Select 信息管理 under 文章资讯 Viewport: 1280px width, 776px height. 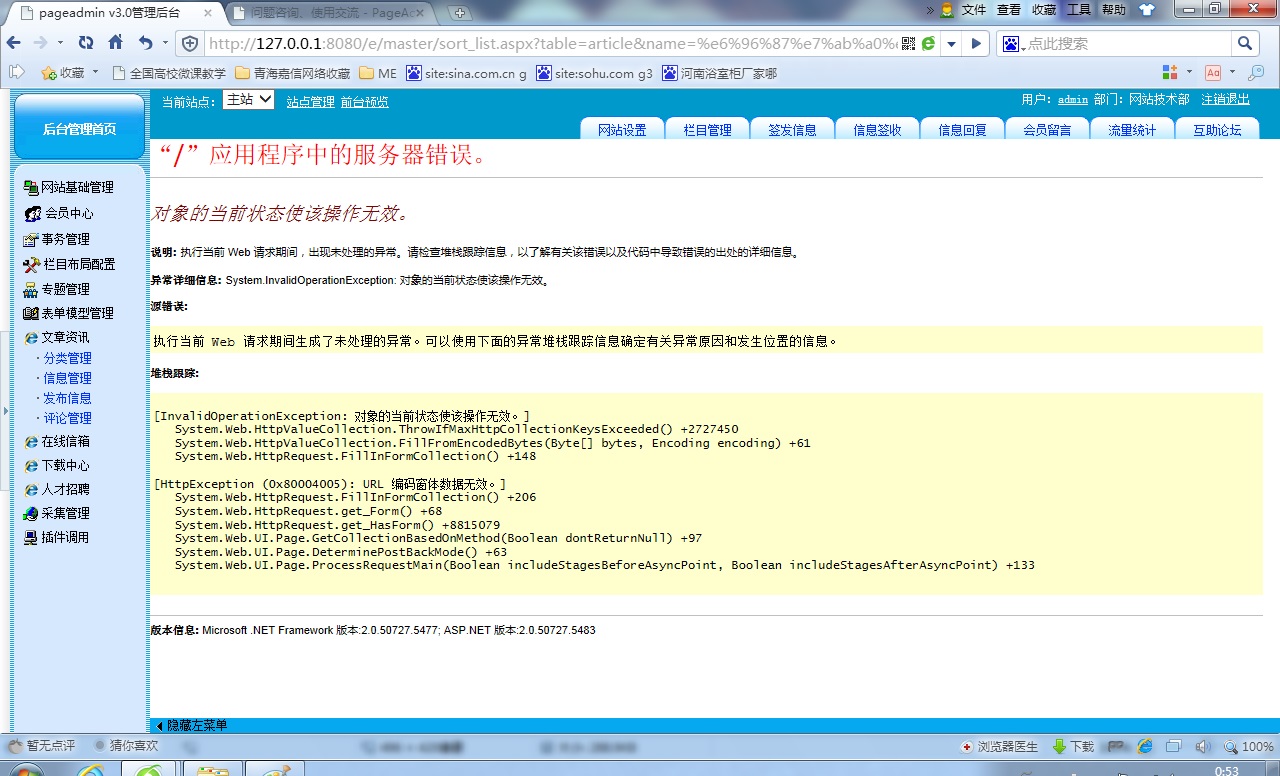click(x=67, y=378)
